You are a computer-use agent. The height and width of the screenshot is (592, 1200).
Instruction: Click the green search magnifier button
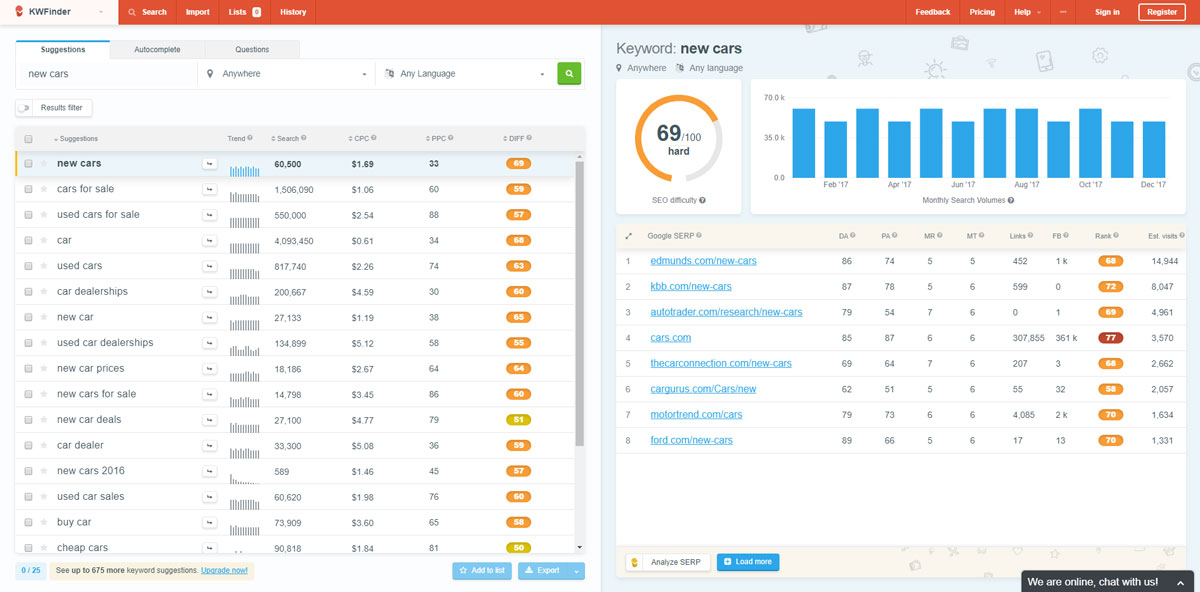569,73
